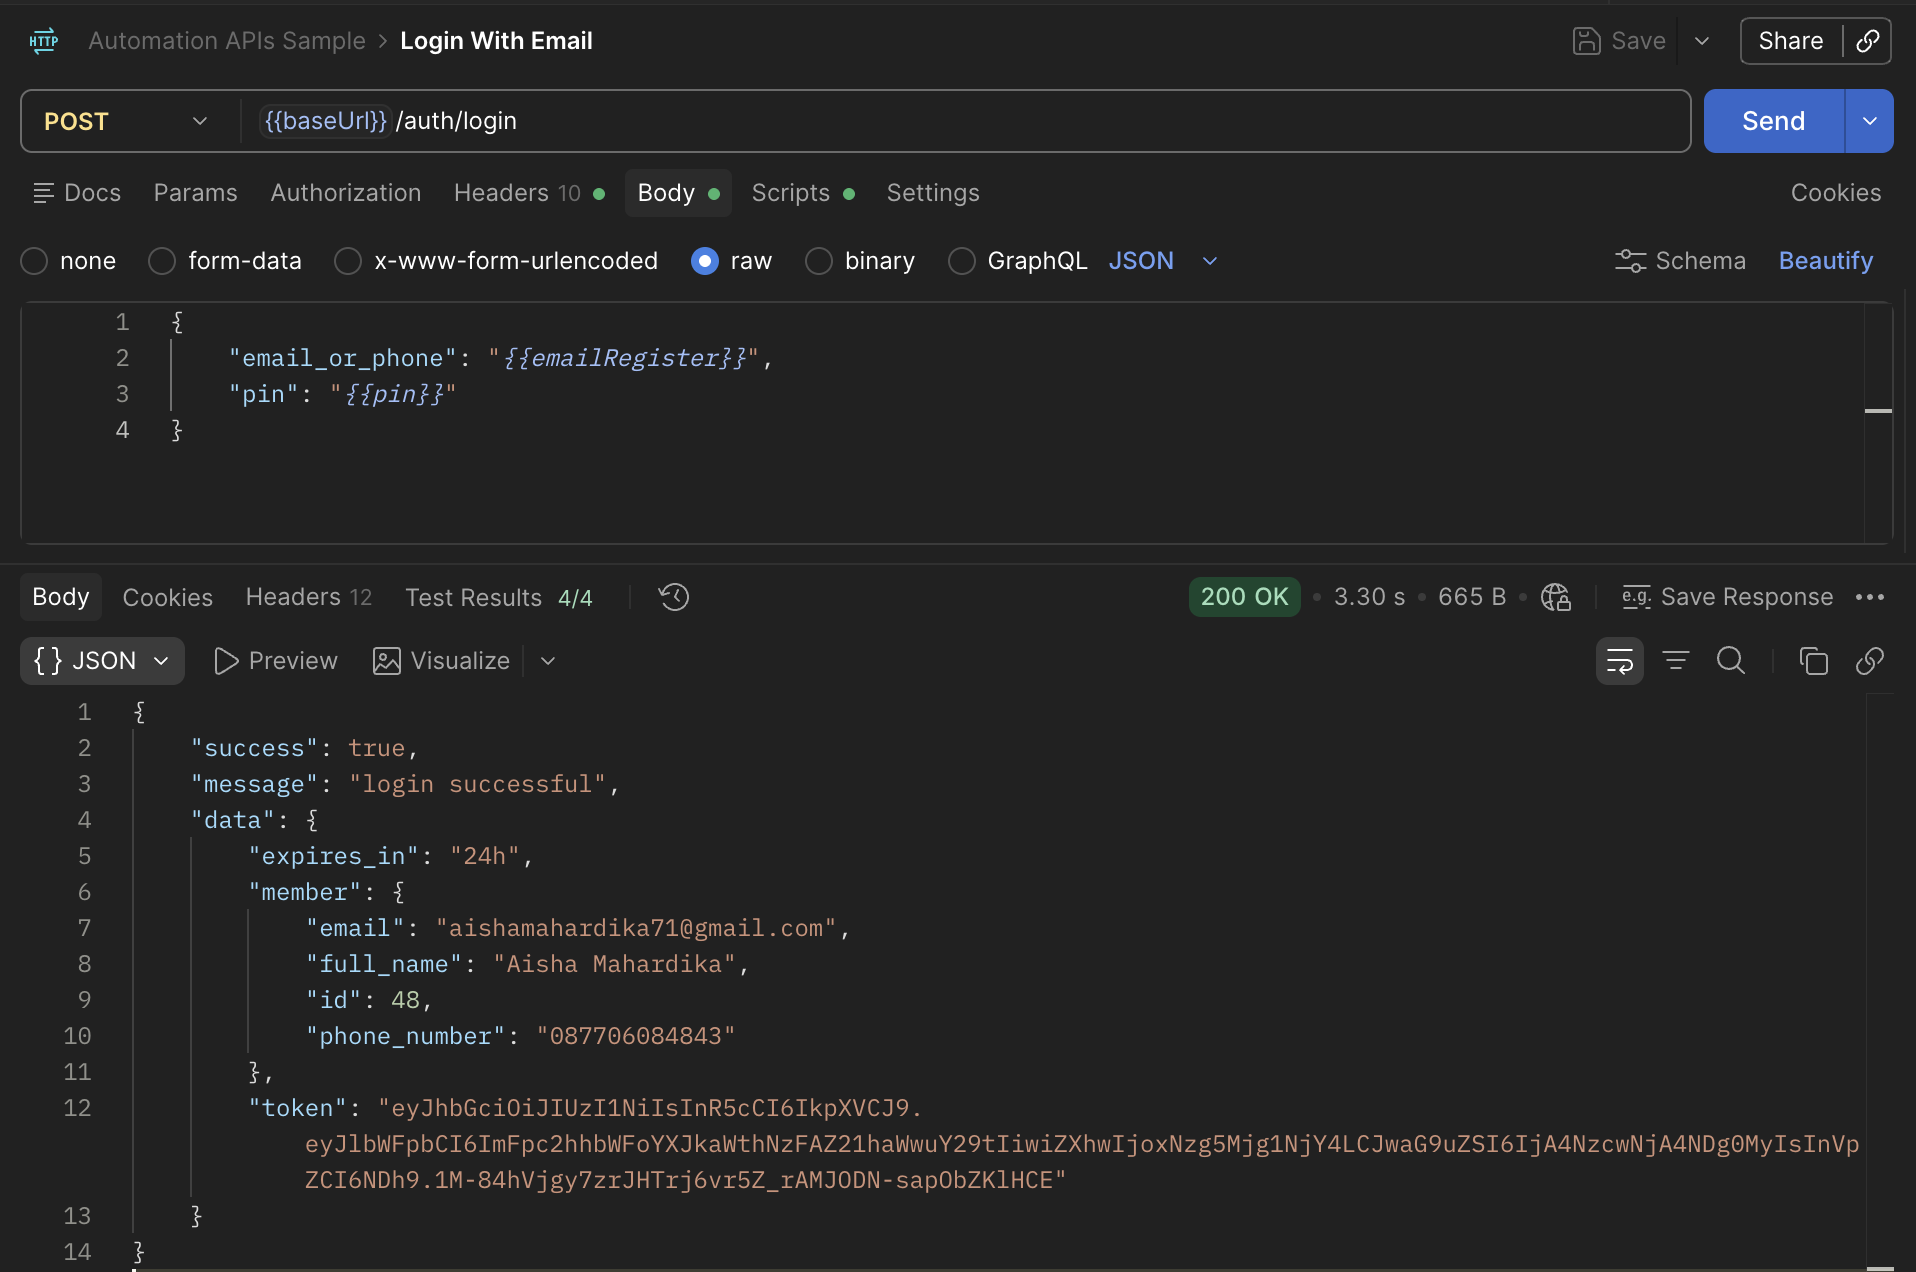
Task: Click the phone number value 087706084843
Action: tap(636, 1036)
